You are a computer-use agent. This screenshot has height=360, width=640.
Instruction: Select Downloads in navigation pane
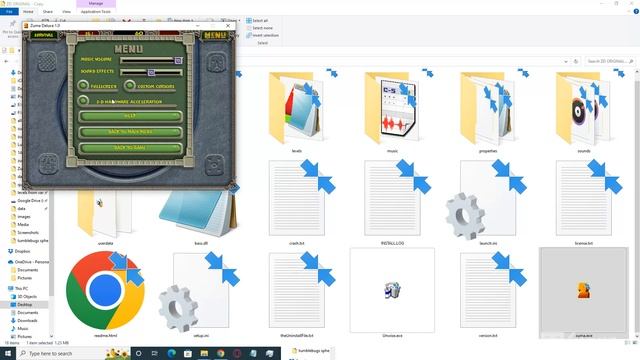[x=24, y=320]
